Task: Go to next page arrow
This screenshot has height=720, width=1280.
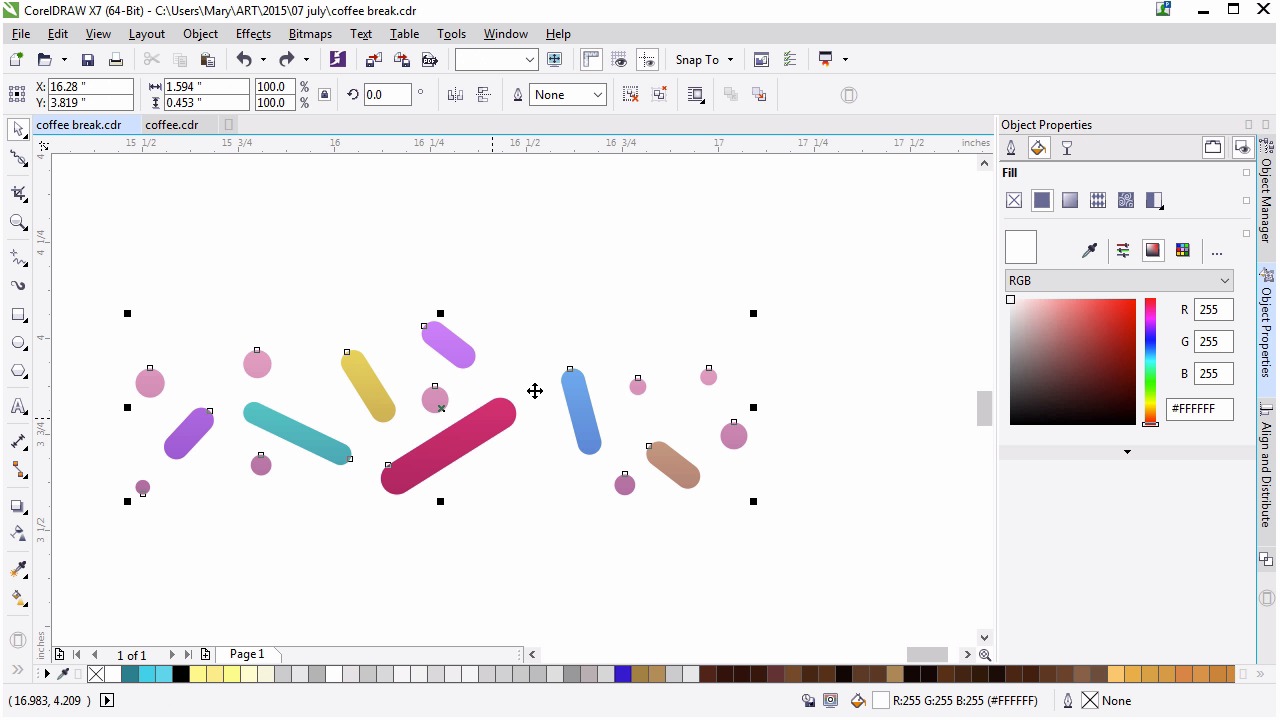Action: [x=172, y=655]
